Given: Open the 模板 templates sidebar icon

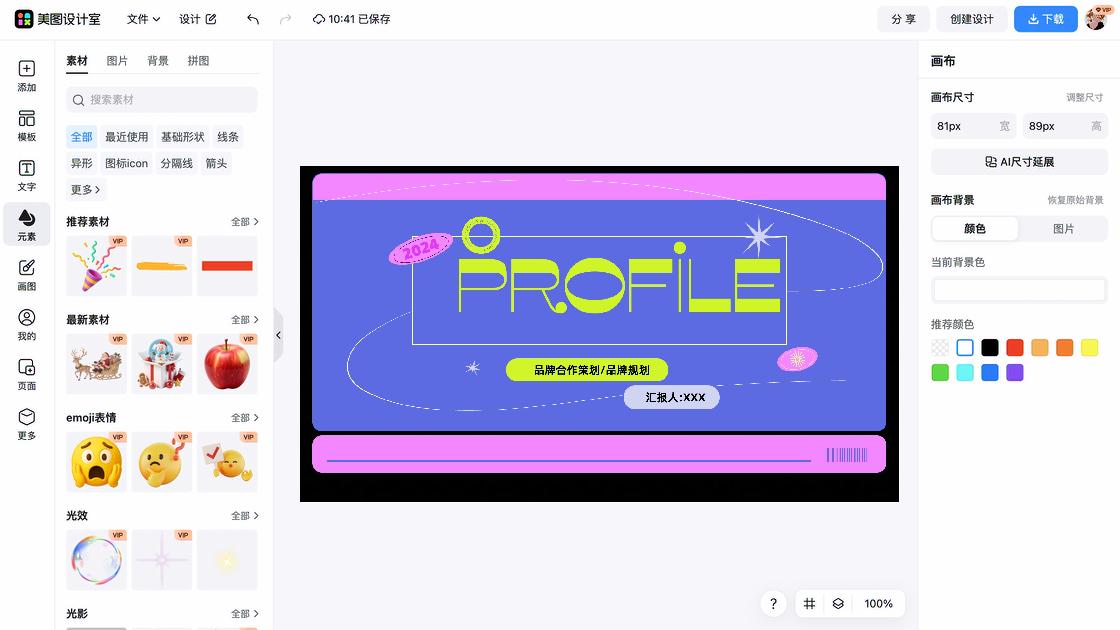Looking at the screenshot, I should click(x=26, y=125).
